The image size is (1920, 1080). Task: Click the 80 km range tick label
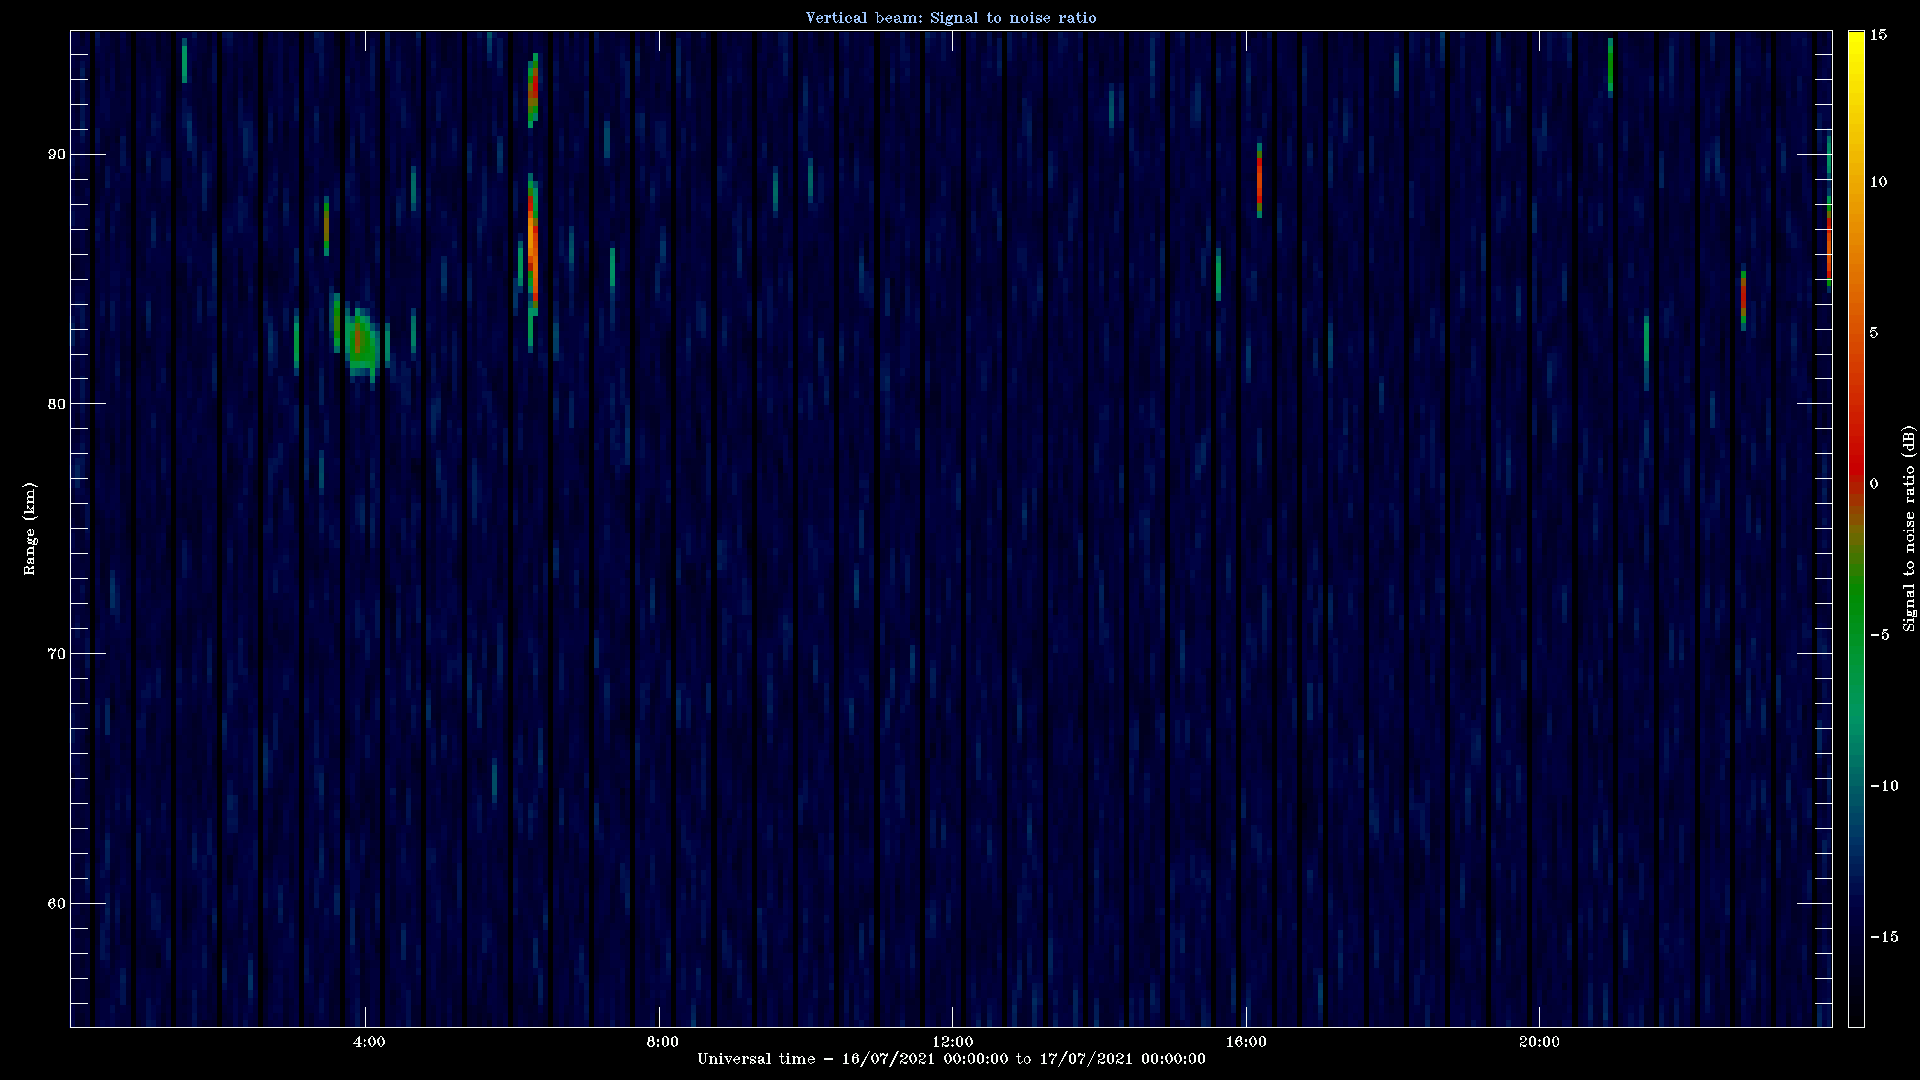pos(56,404)
